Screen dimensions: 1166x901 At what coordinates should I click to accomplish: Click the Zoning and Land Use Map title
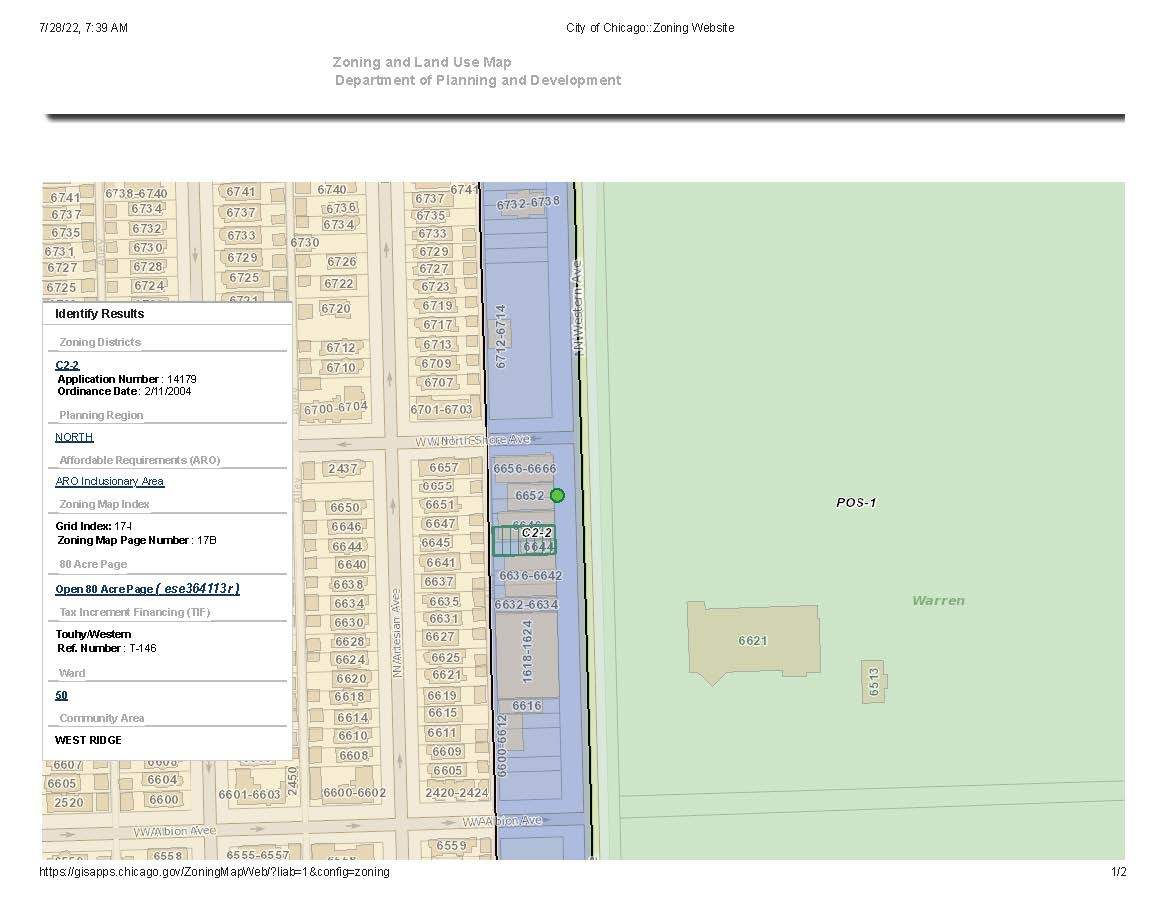click(x=422, y=62)
